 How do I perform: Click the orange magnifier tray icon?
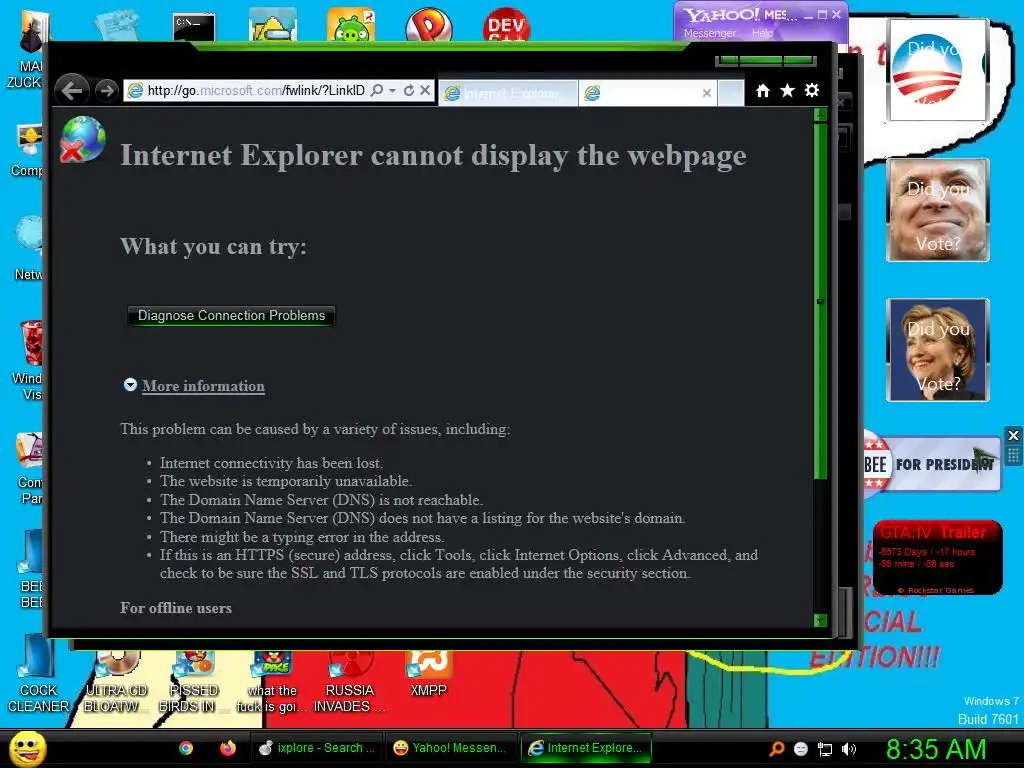(x=777, y=749)
